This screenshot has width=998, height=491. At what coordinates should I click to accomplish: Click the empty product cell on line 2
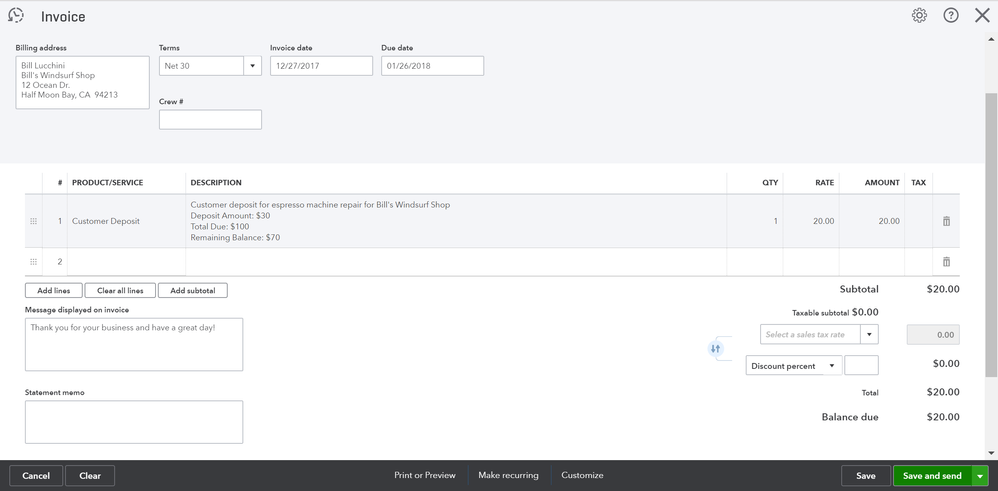click(x=127, y=262)
